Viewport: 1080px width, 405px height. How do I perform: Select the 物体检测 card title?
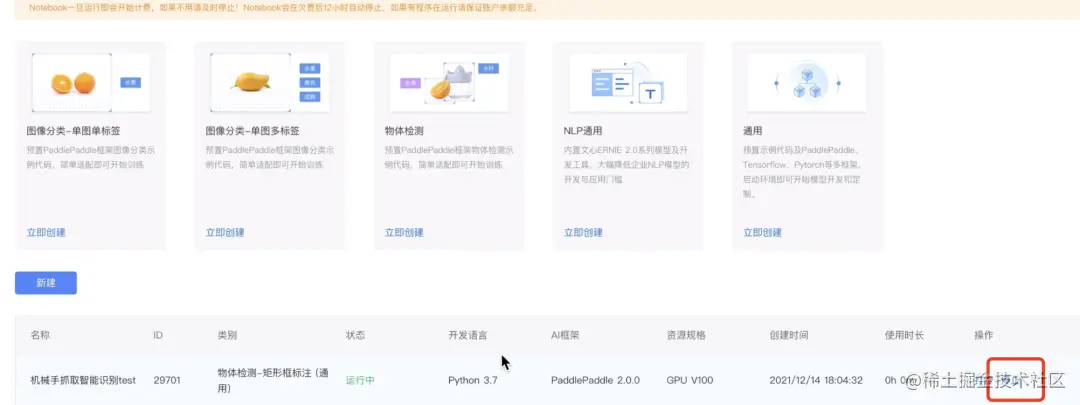(x=404, y=131)
